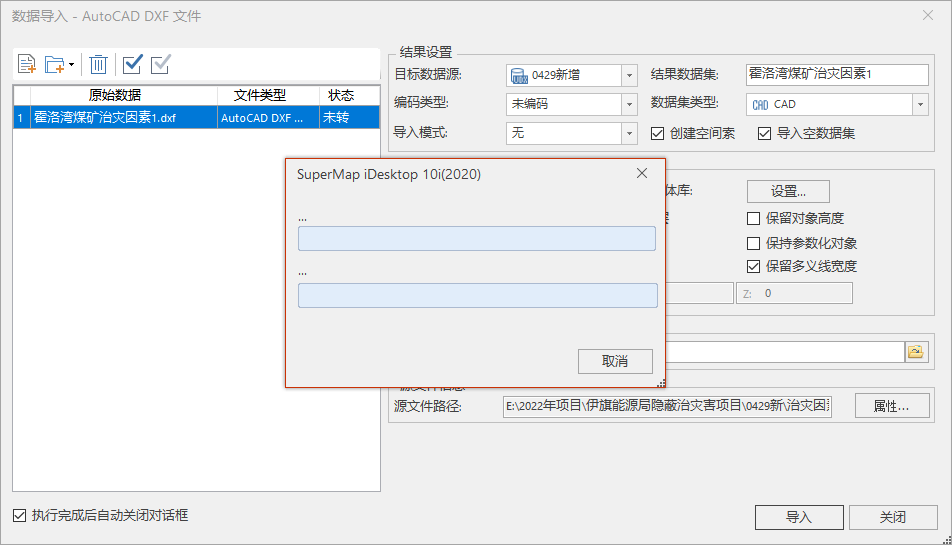Click the upper progress bar
952x545 pixels.
(477, 239)
